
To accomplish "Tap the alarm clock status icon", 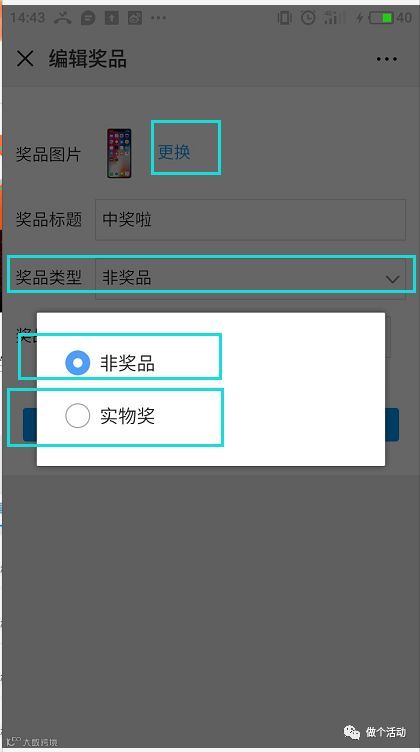I will (308, 18).
